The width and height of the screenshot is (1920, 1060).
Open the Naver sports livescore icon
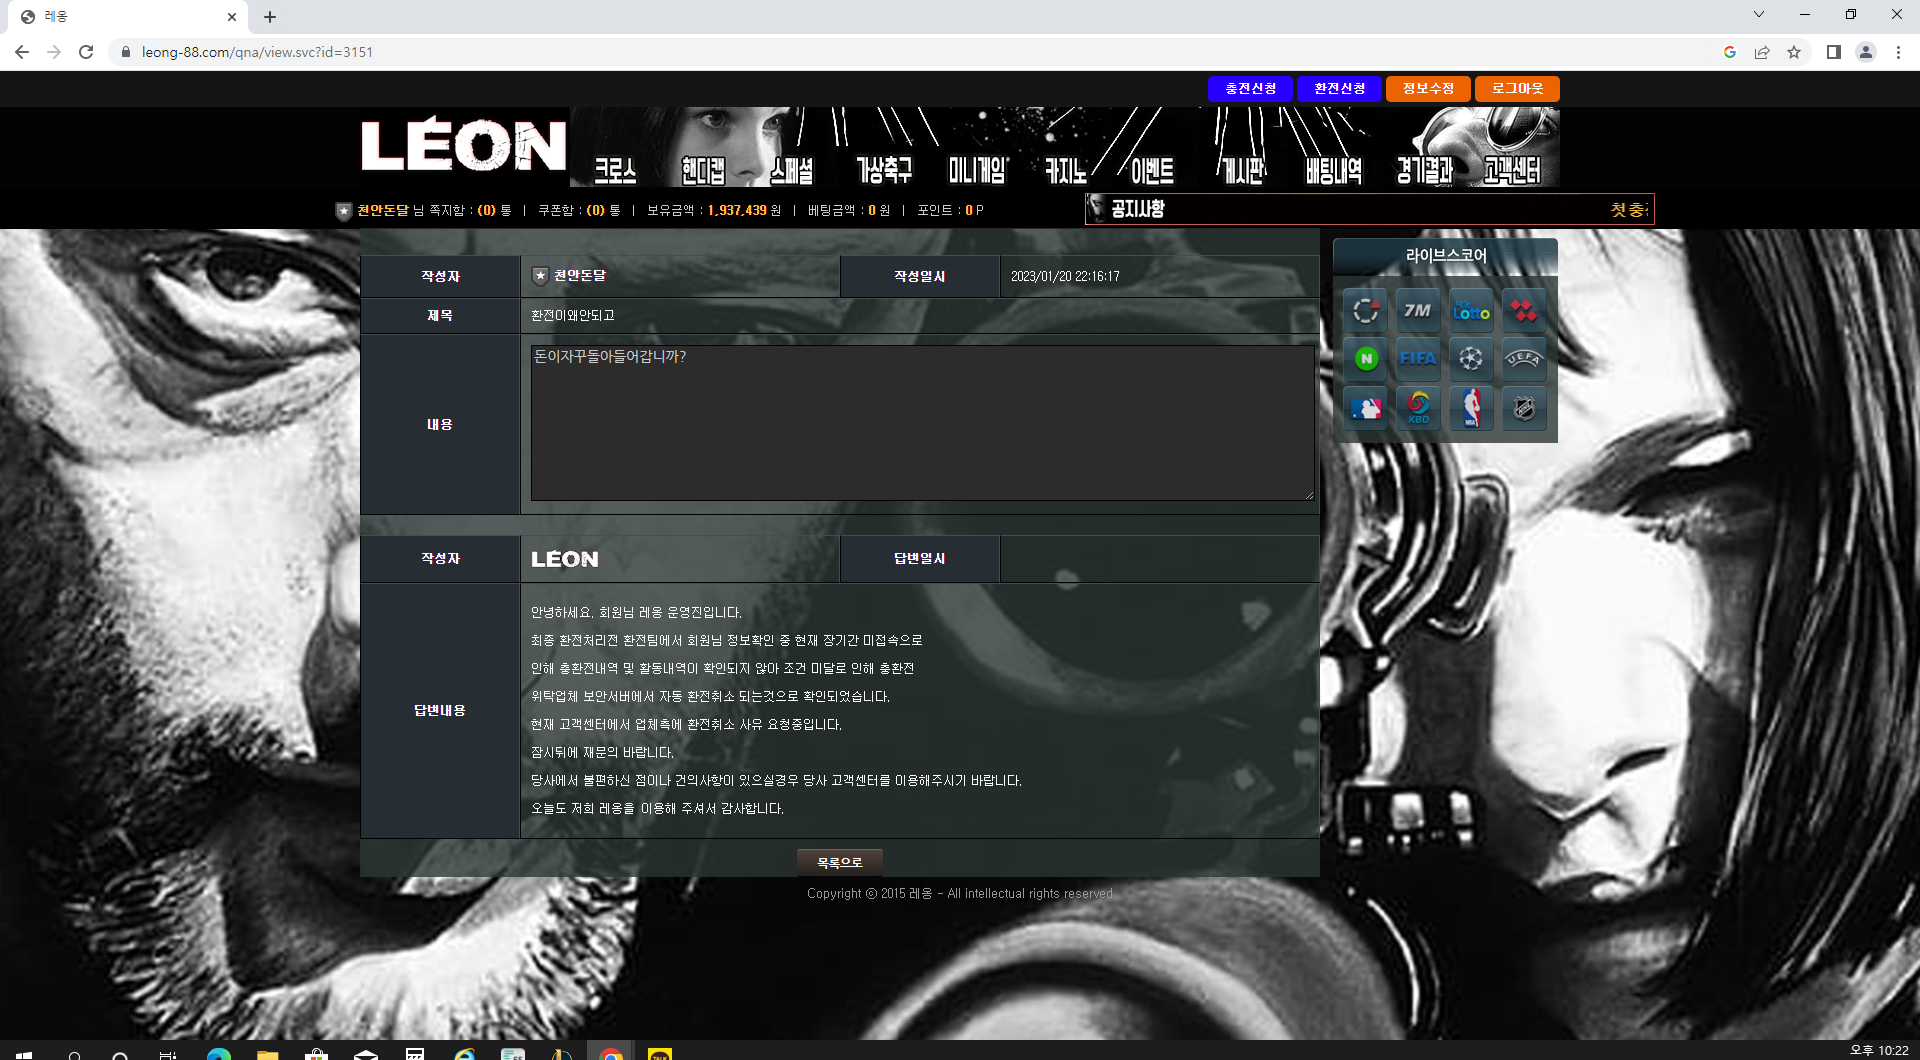tap(1366, 358)
